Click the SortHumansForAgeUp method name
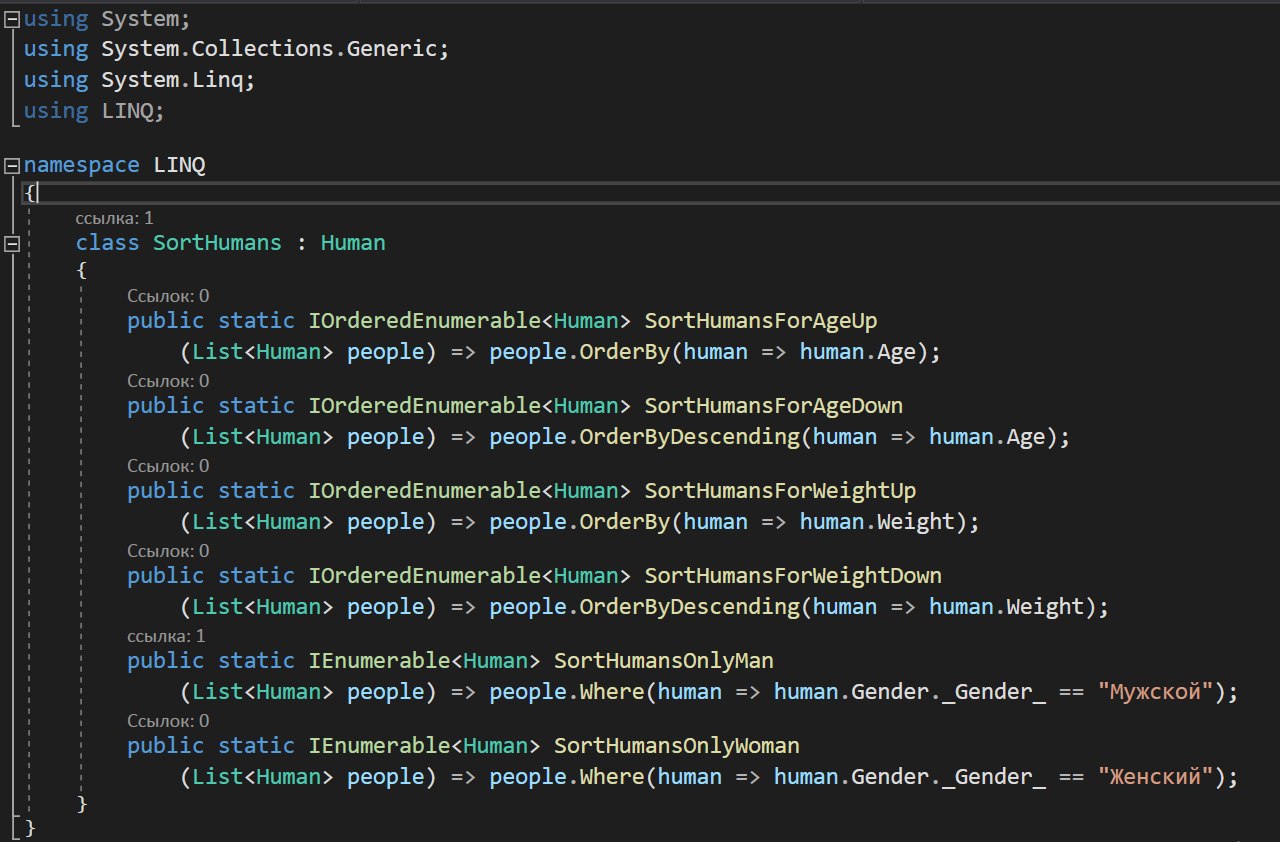Viewport: 1280px width, 842px height. click(x=760, y=321)
